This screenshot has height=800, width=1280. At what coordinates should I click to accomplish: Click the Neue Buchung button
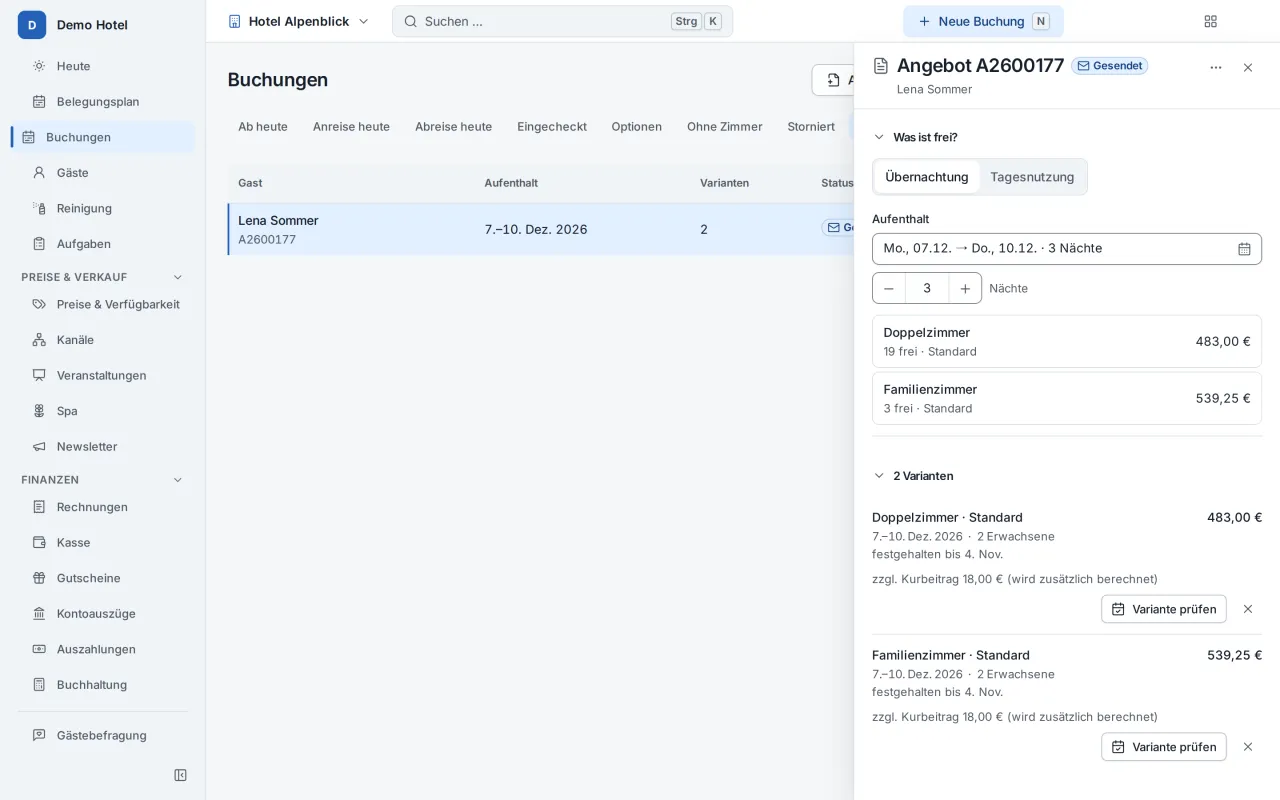(983, 21)
